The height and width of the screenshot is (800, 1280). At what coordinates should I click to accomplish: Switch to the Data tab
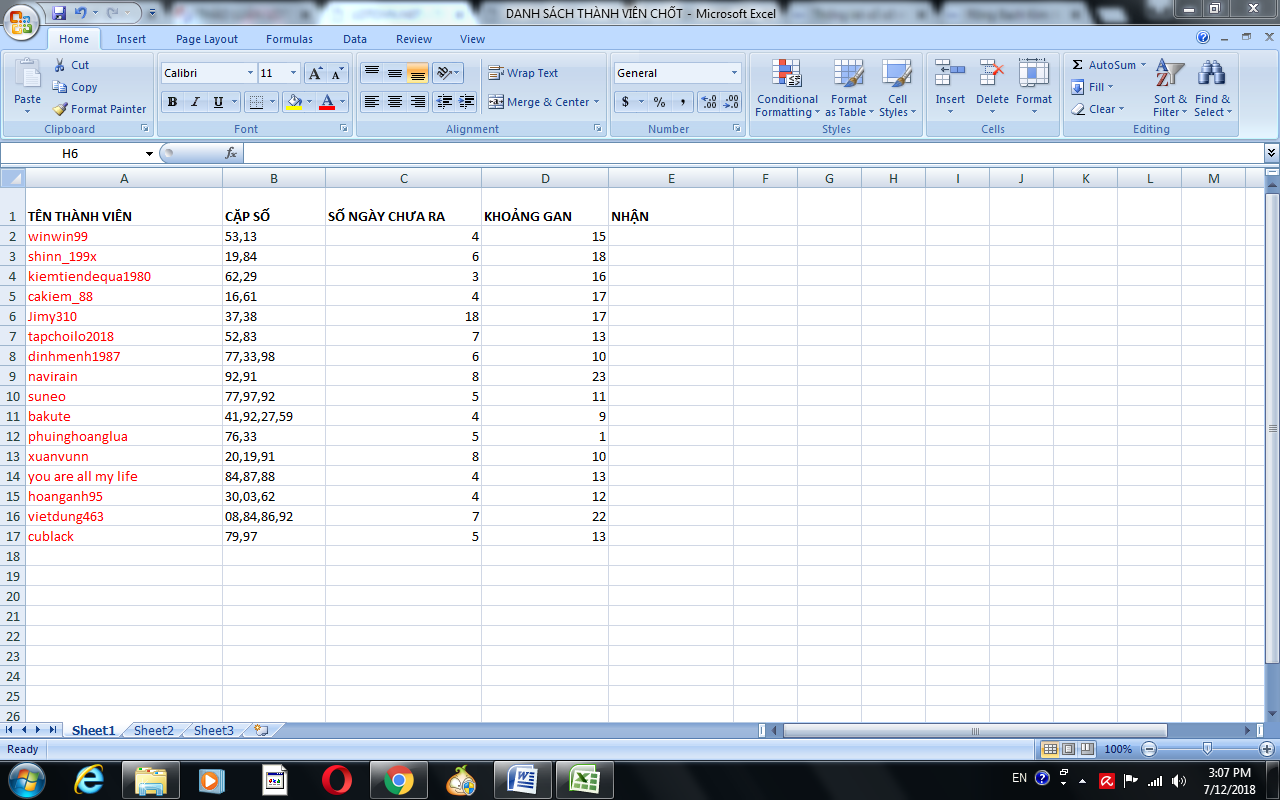tap(355, 39)
